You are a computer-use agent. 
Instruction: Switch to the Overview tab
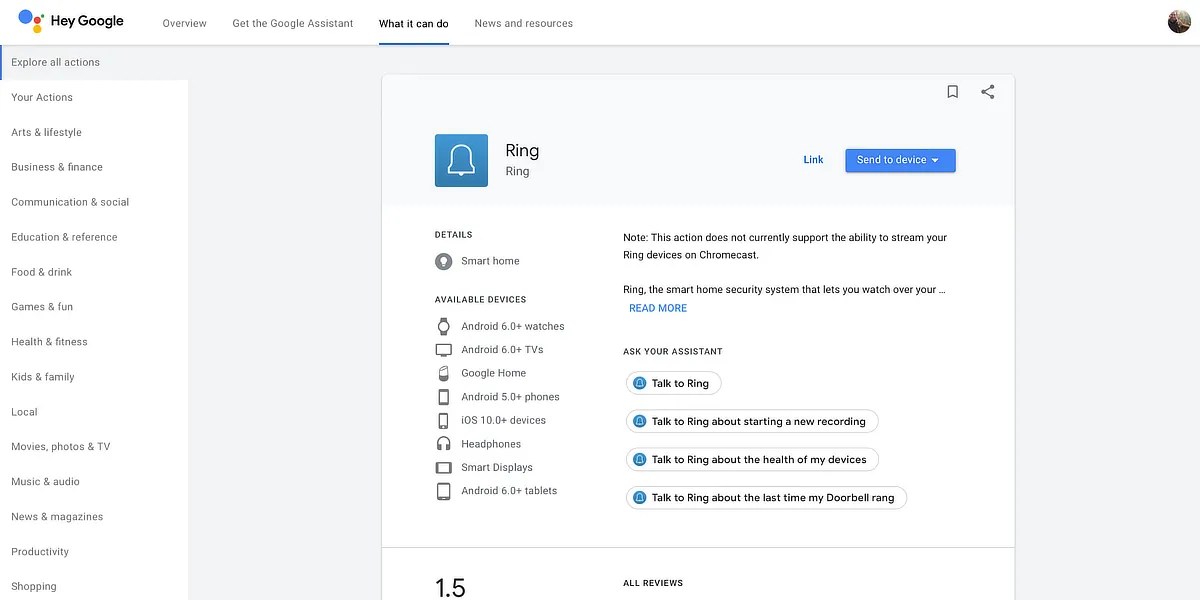click(184, 22)
